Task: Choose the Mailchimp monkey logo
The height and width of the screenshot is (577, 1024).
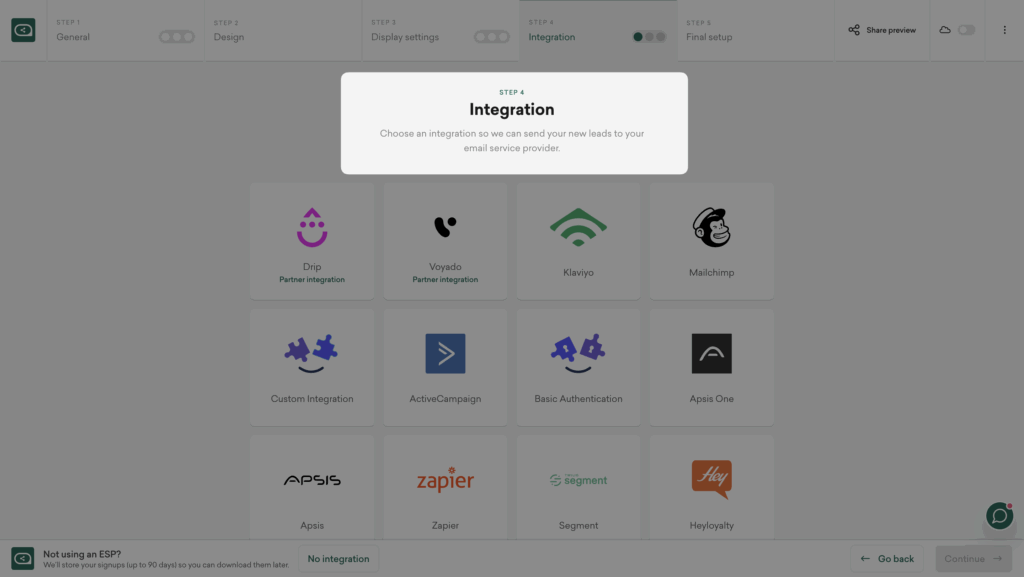Action: point(711,227)
